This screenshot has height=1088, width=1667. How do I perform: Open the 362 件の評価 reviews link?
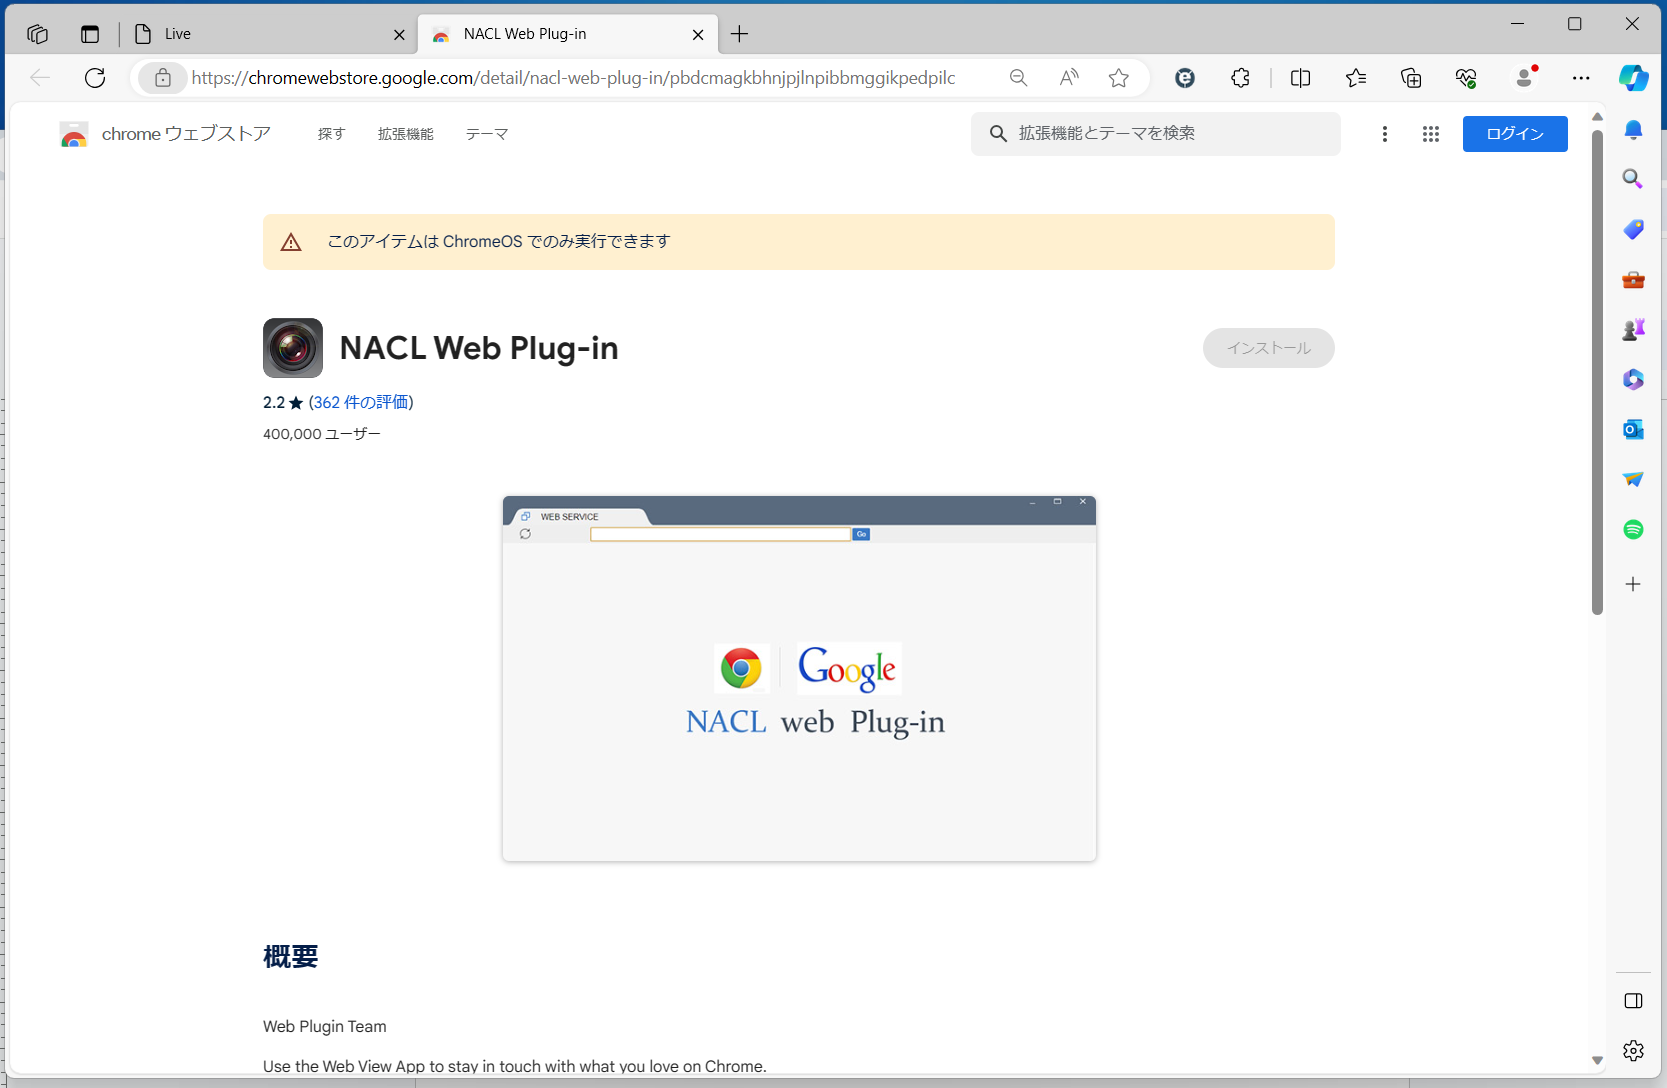pos(361,402)
